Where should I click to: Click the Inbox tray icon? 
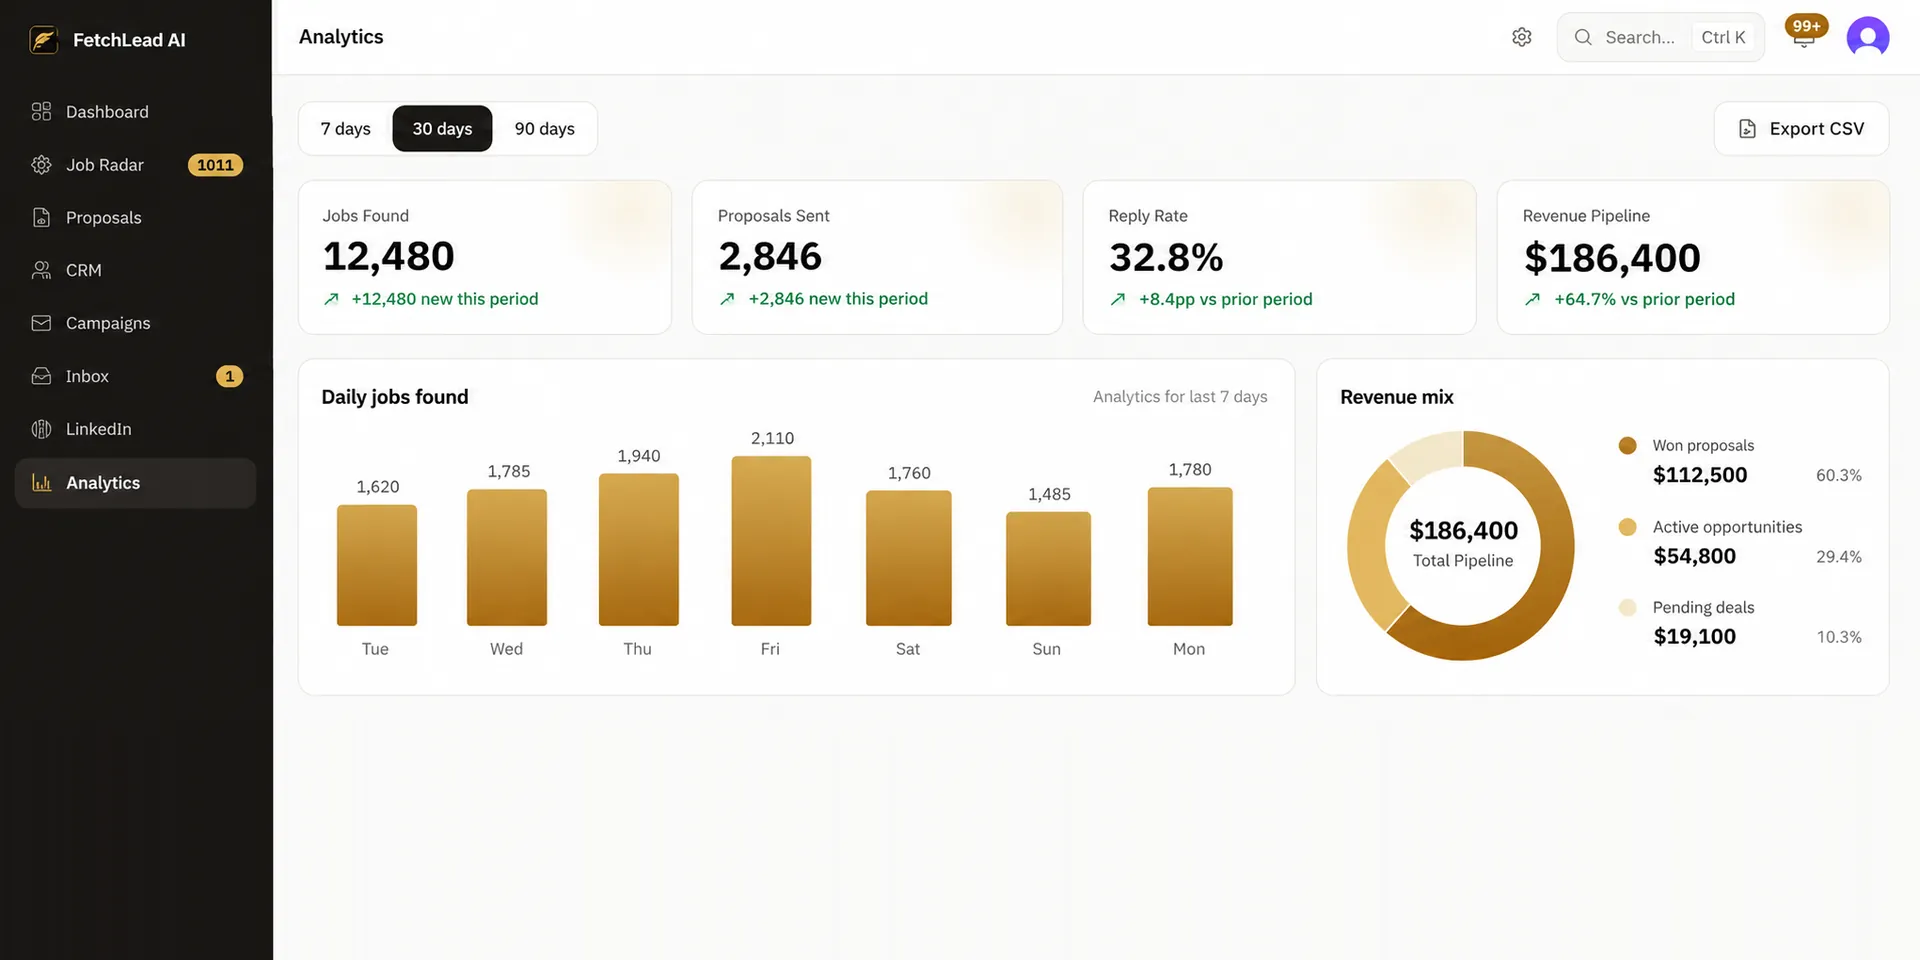[x=41, y=376]
